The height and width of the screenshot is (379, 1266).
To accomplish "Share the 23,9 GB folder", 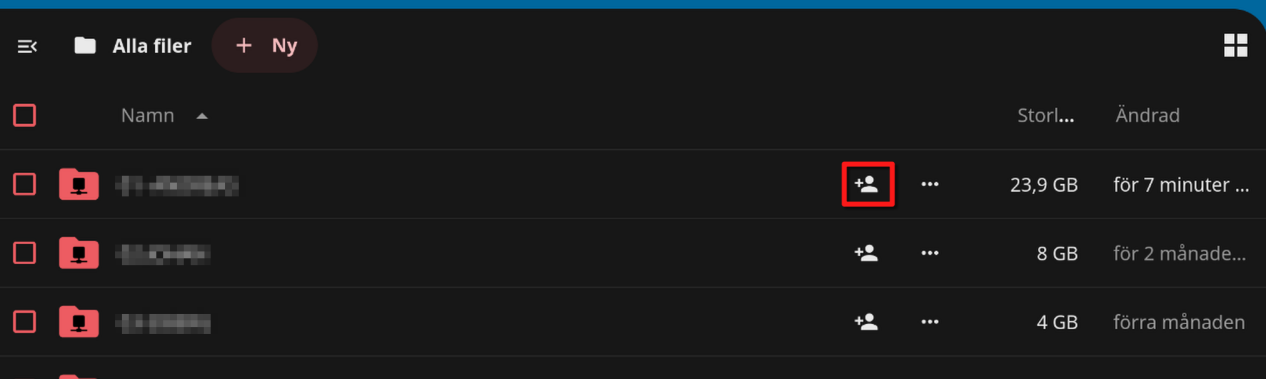I will tap(866, 184).
